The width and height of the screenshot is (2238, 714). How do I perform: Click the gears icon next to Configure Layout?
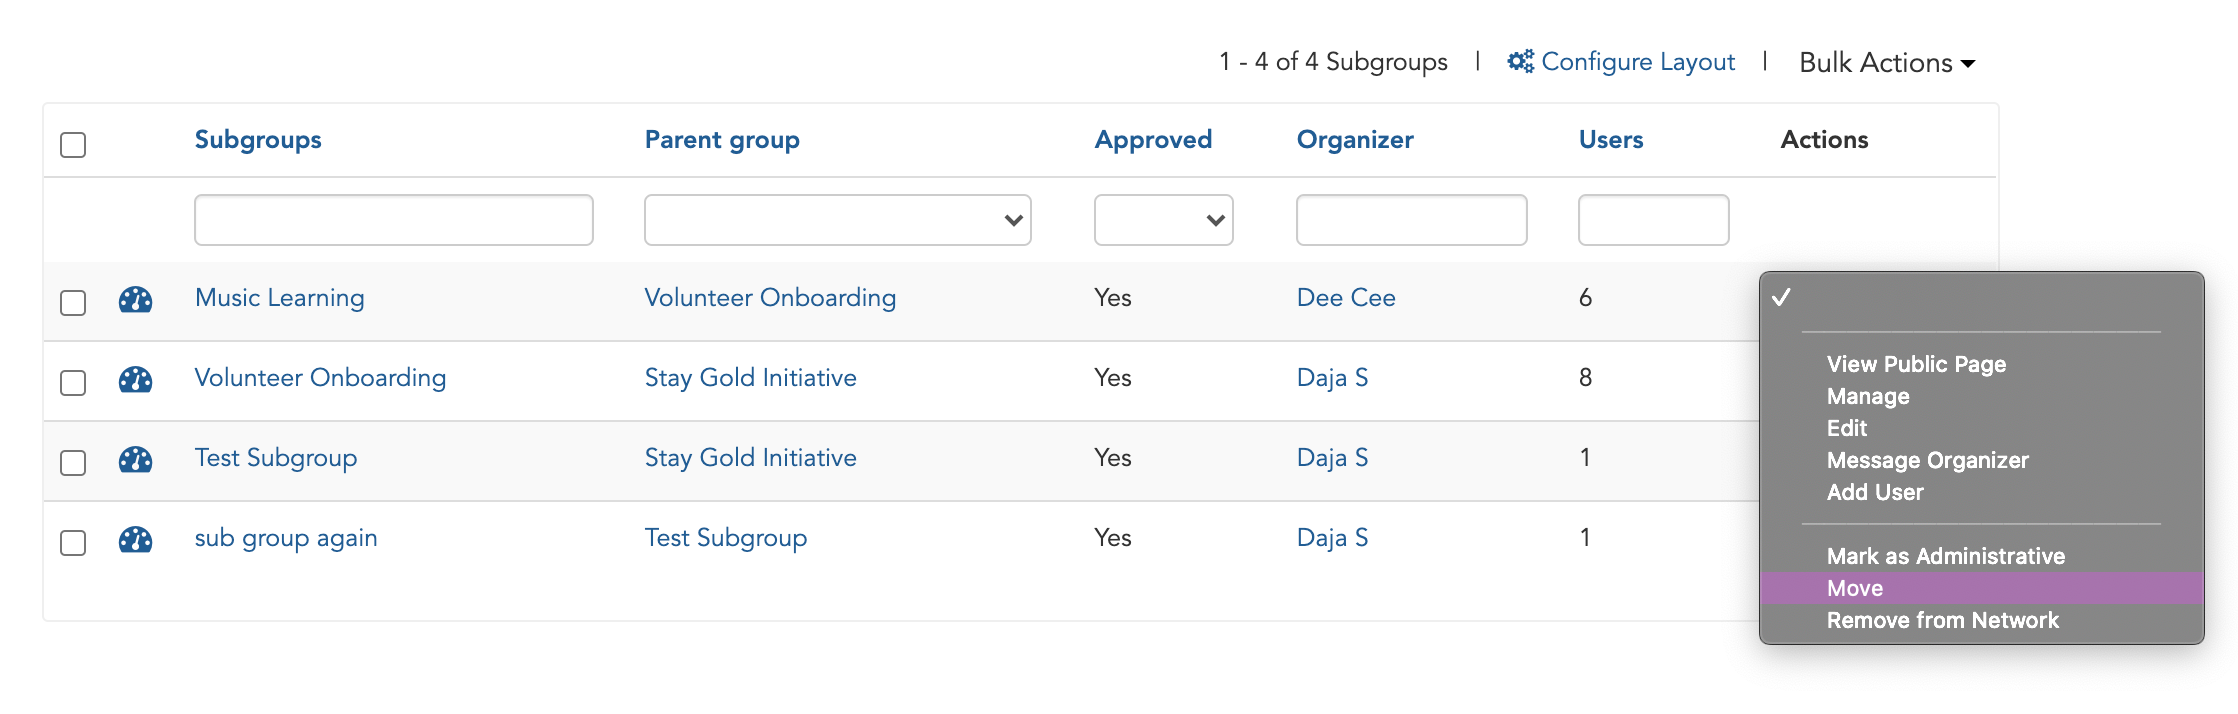[1518, 60]
